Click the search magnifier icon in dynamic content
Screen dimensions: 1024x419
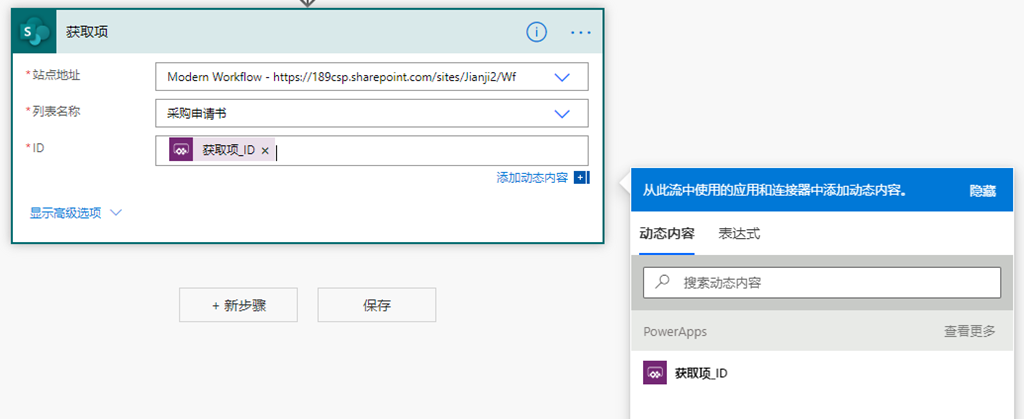coord(662,282)
